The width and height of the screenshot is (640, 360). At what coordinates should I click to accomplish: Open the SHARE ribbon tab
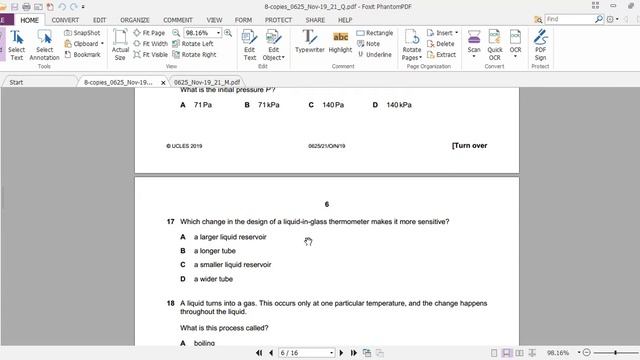click(316, 20)
